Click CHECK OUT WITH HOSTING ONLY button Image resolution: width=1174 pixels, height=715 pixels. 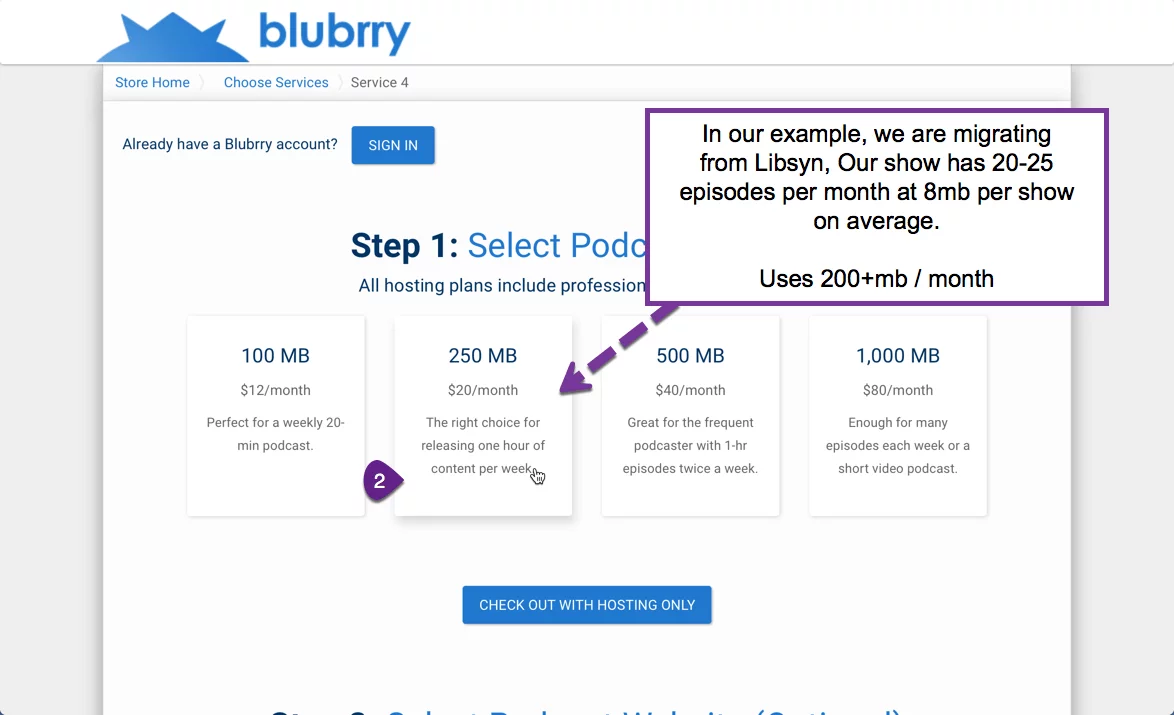coord(587,605)
